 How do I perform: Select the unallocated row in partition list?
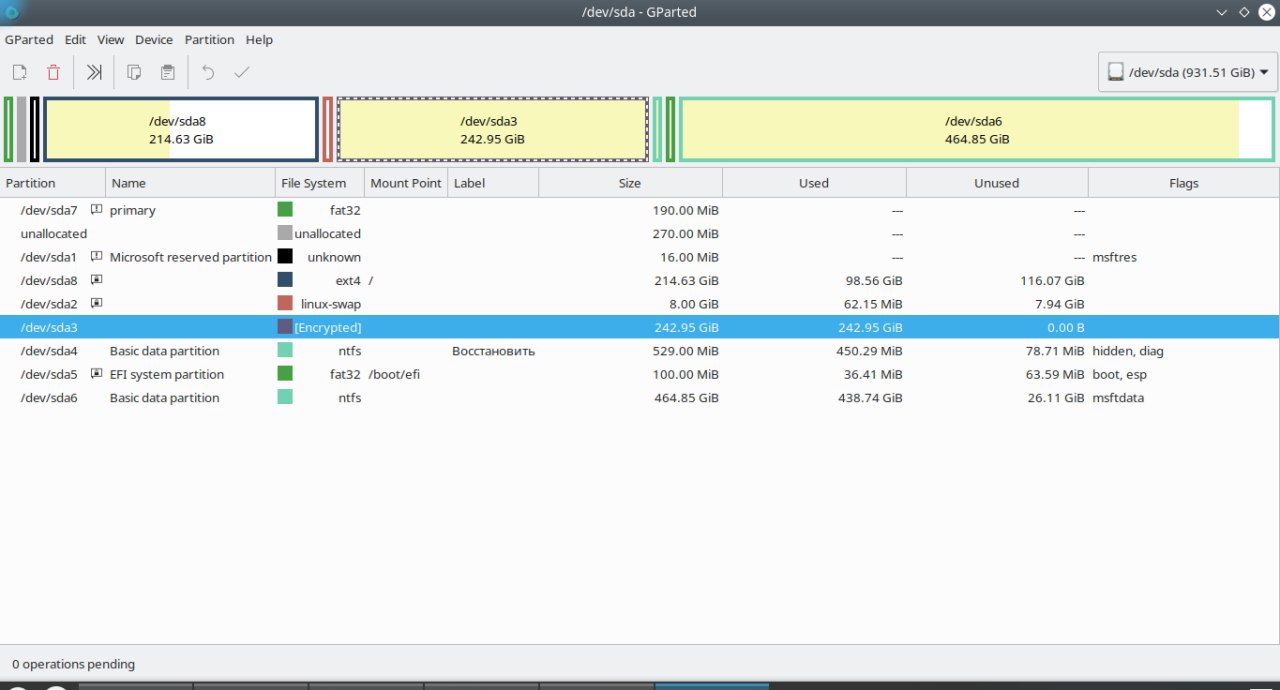(x=640, y=233)
